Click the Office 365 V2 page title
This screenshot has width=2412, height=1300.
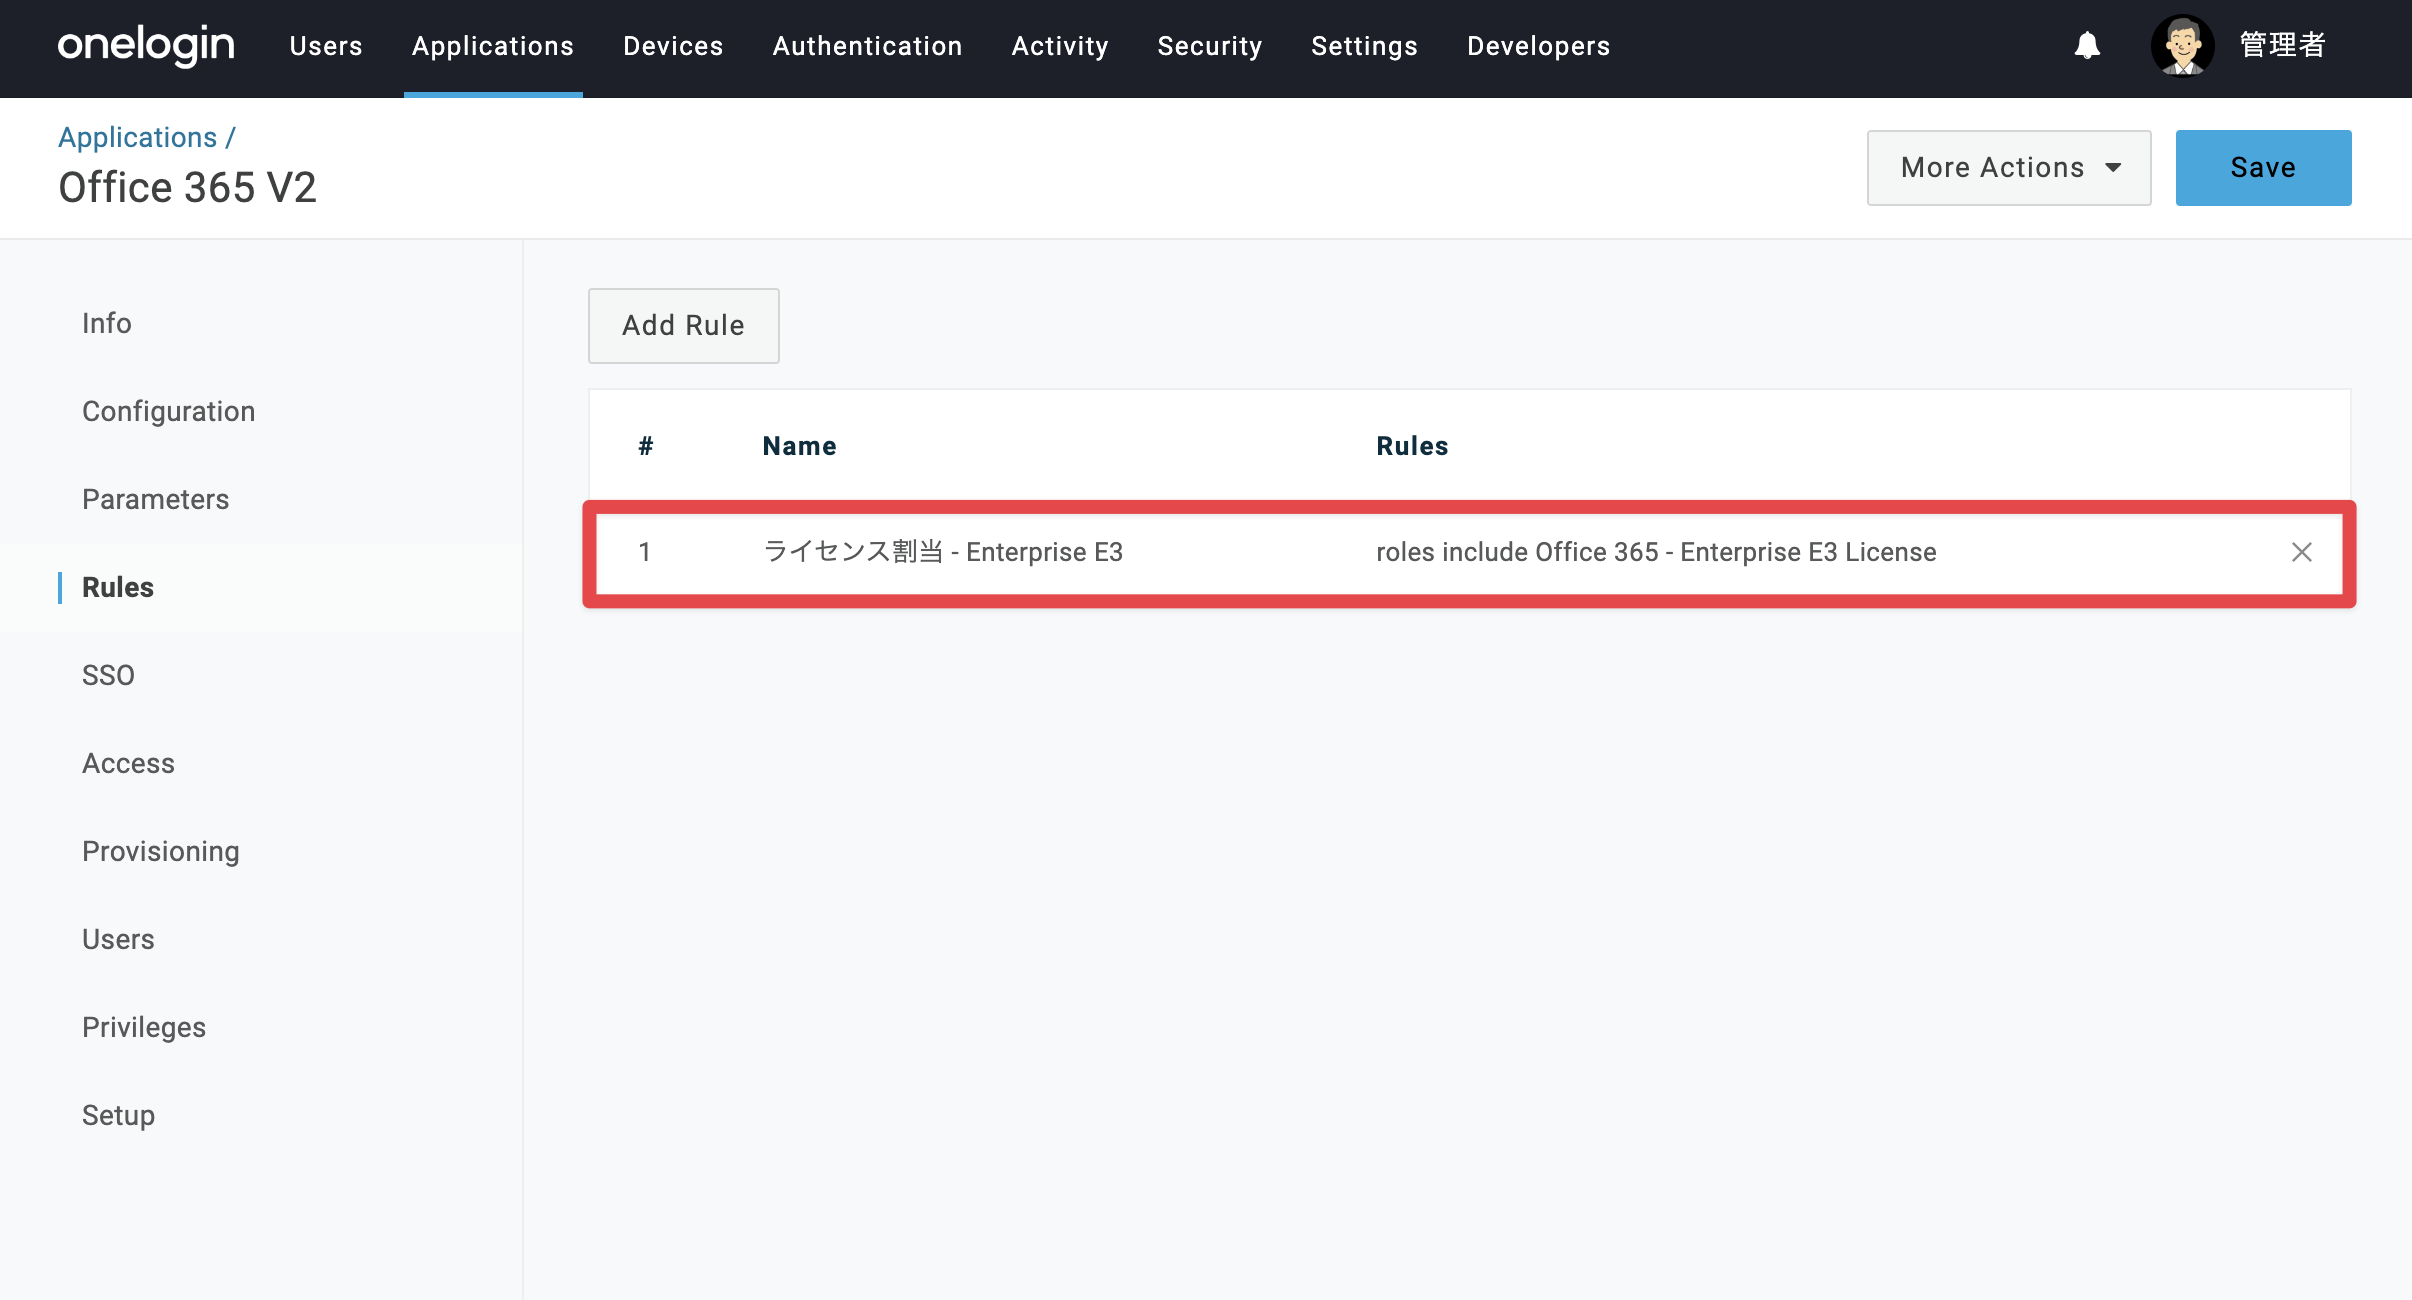pos(188,188)
